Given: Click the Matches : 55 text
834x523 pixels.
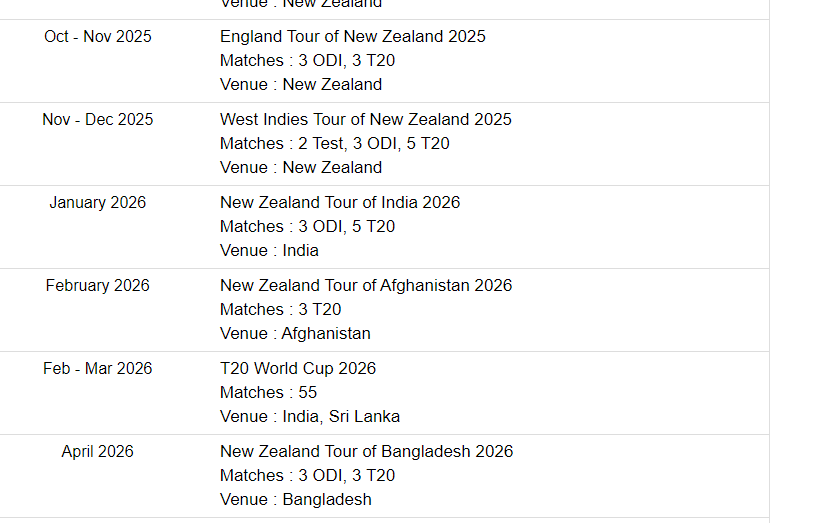Looking at the screenshot, I should tap(268, 393).
